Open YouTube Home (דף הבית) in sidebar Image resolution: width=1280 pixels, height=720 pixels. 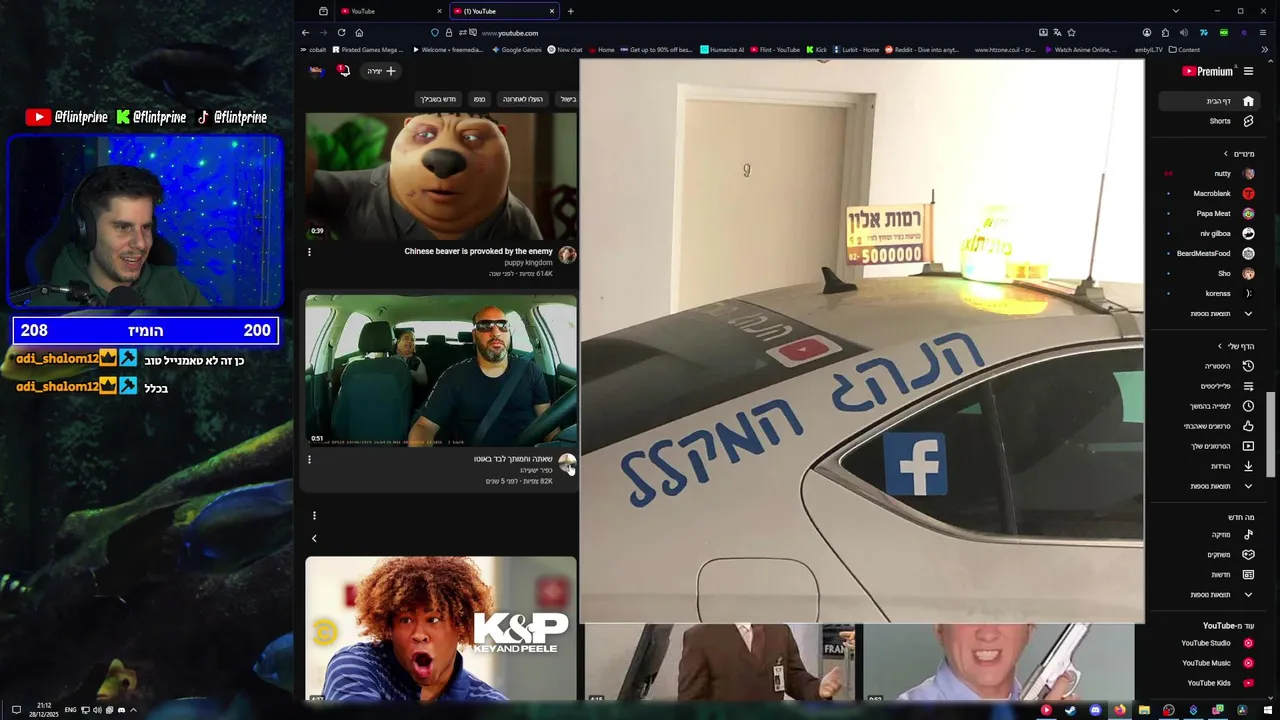[x=1208, y=101]
